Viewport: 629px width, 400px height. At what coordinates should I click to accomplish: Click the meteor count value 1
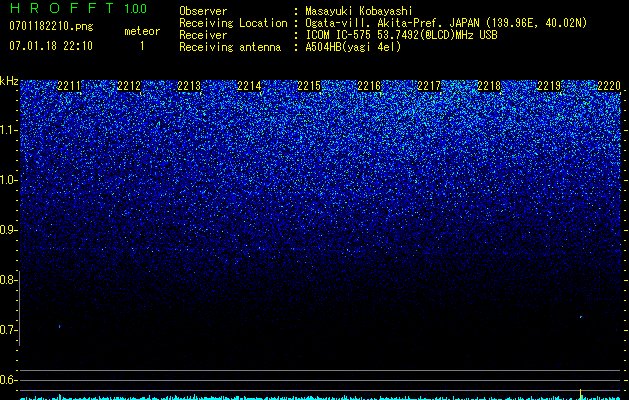coord(142,46)
